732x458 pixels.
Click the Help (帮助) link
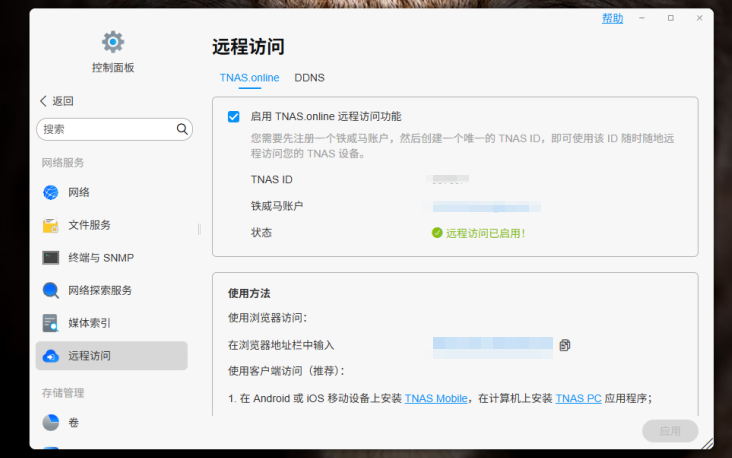pos(612,19)
